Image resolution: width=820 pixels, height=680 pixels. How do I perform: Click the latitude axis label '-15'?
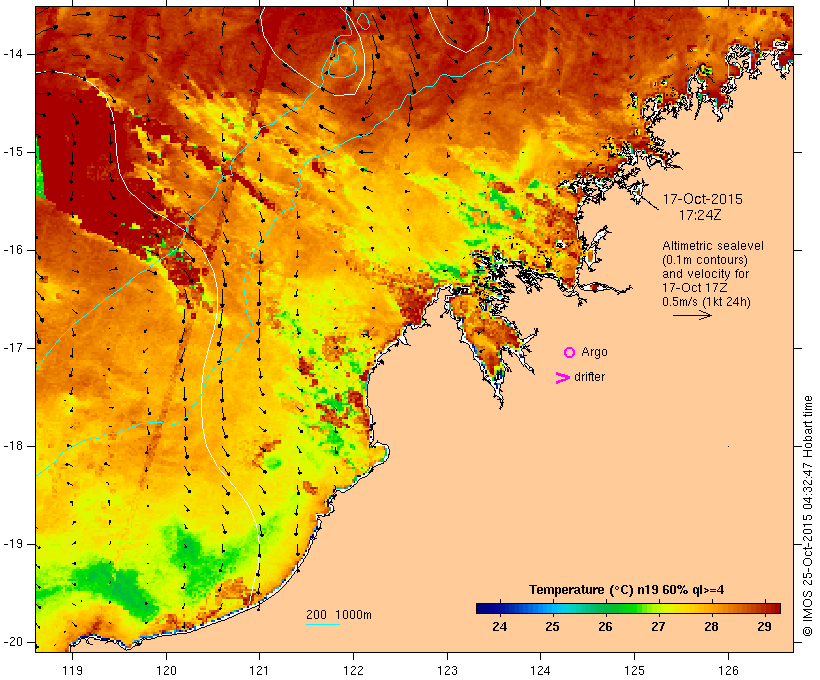pos(13,152)
